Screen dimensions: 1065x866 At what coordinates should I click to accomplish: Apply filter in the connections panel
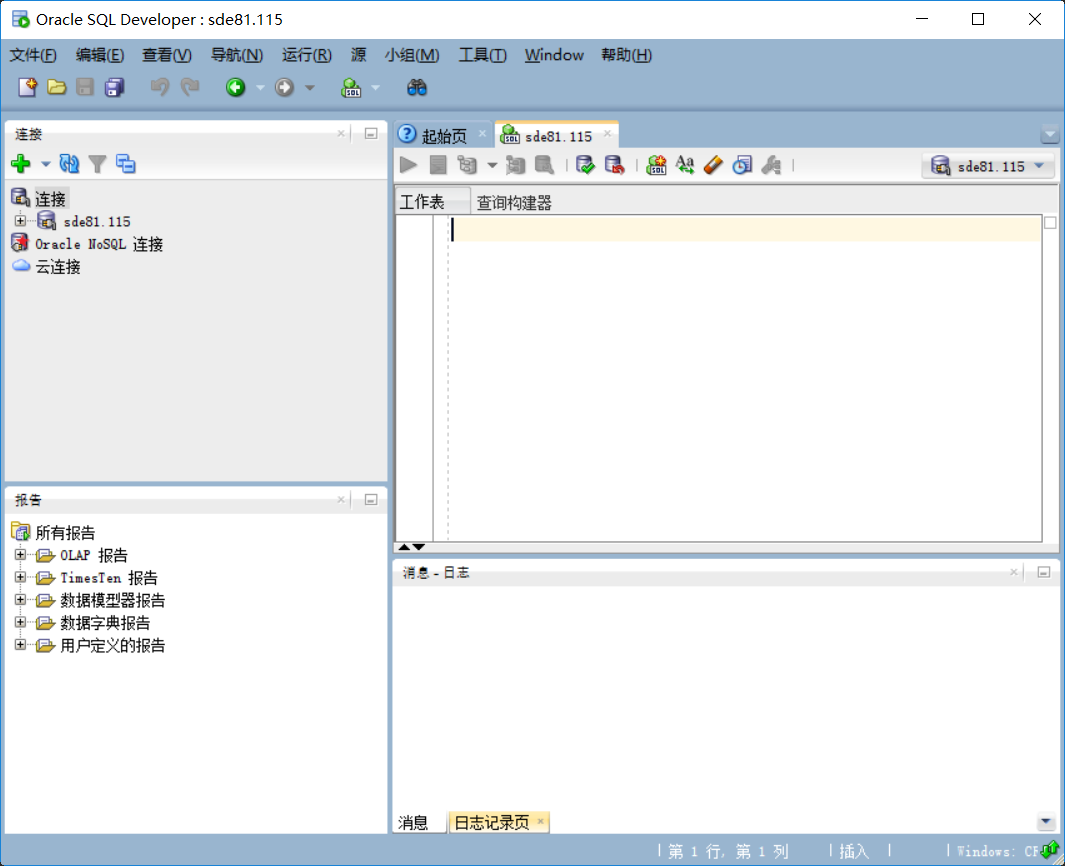[97, 164]
